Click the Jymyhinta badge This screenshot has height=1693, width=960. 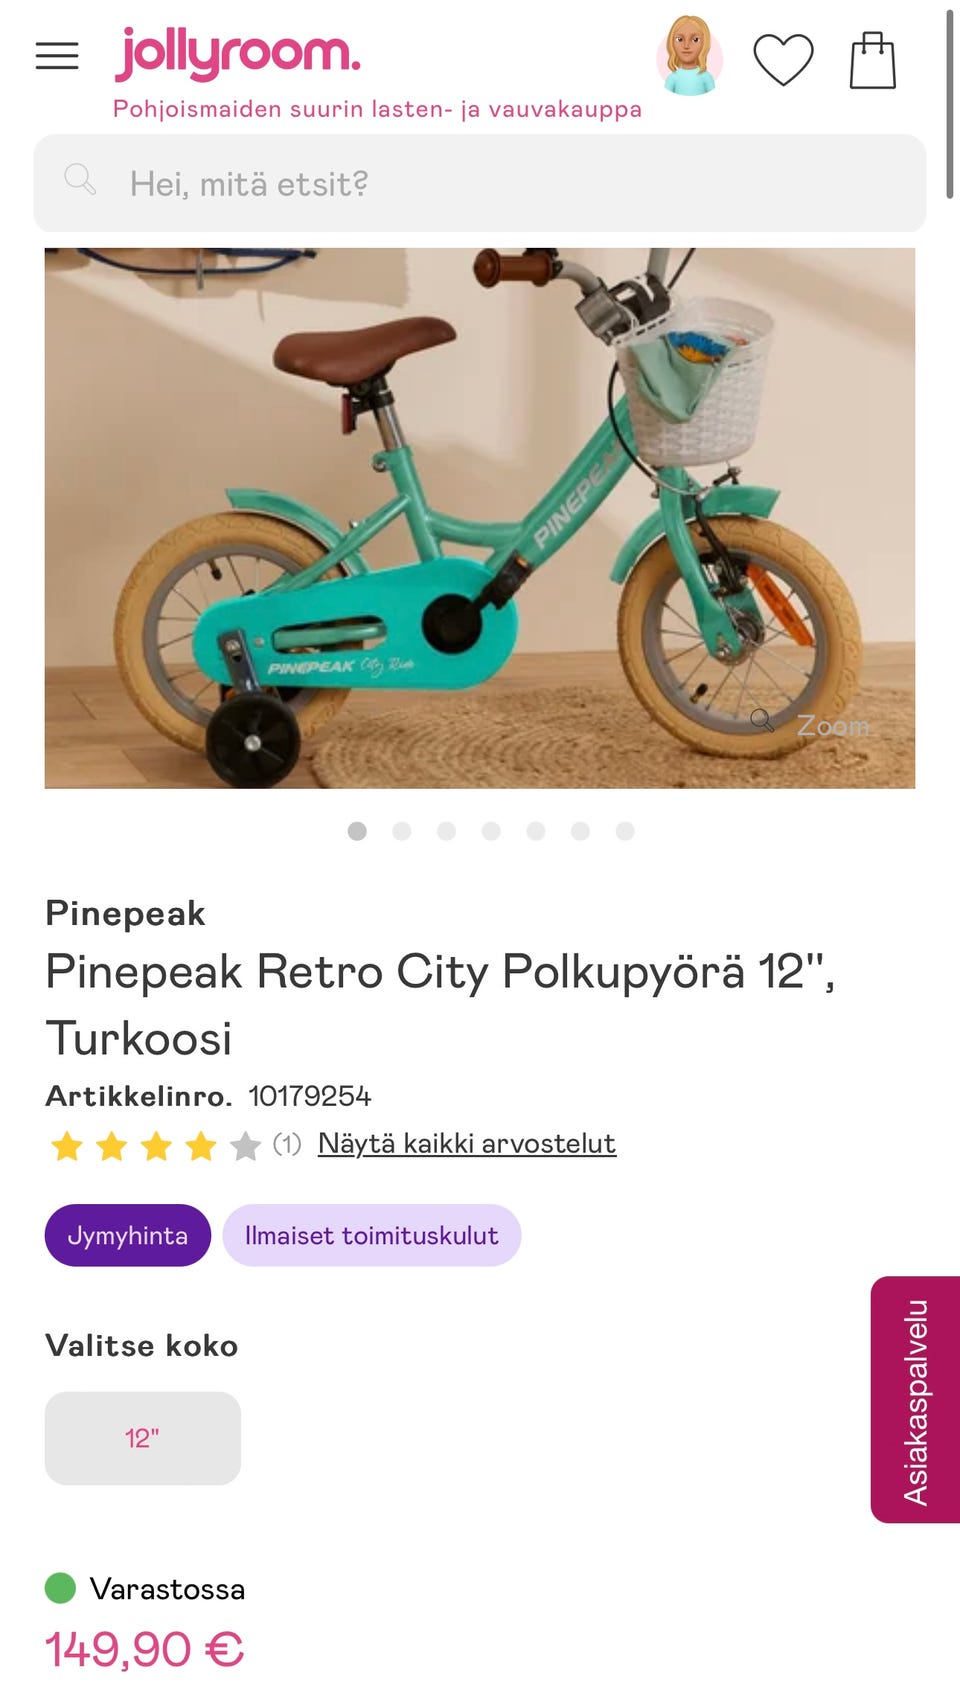[128, 1235]
